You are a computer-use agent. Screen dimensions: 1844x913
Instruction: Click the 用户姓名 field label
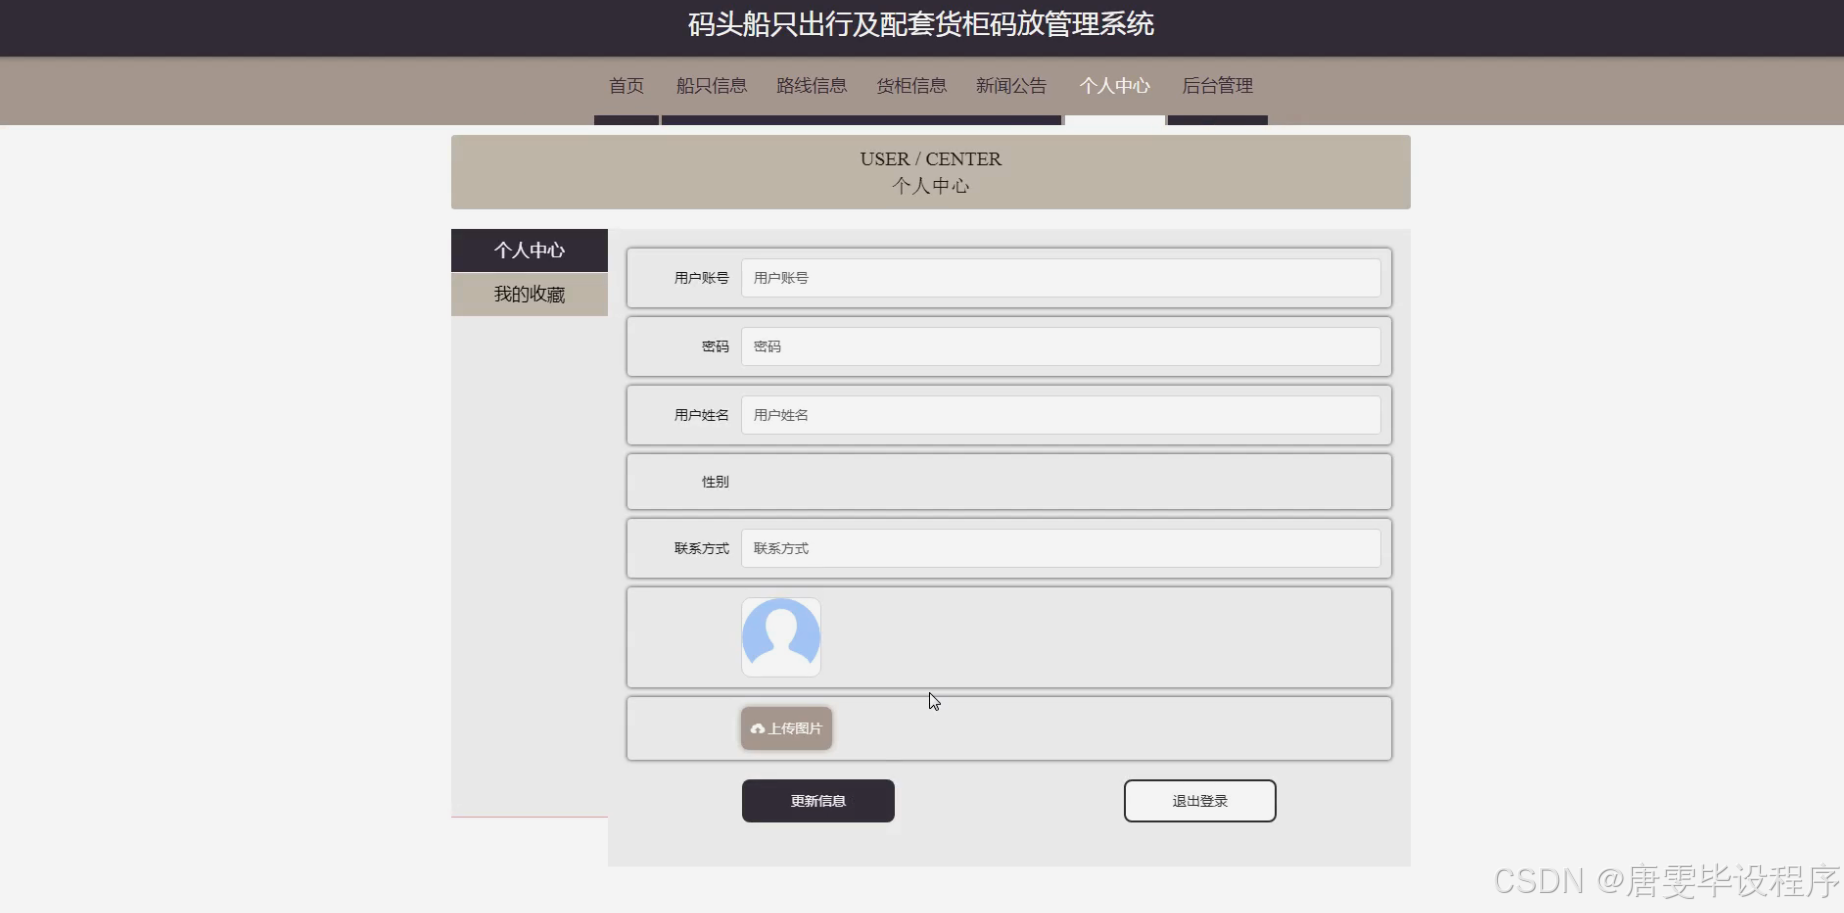(701, 415)
